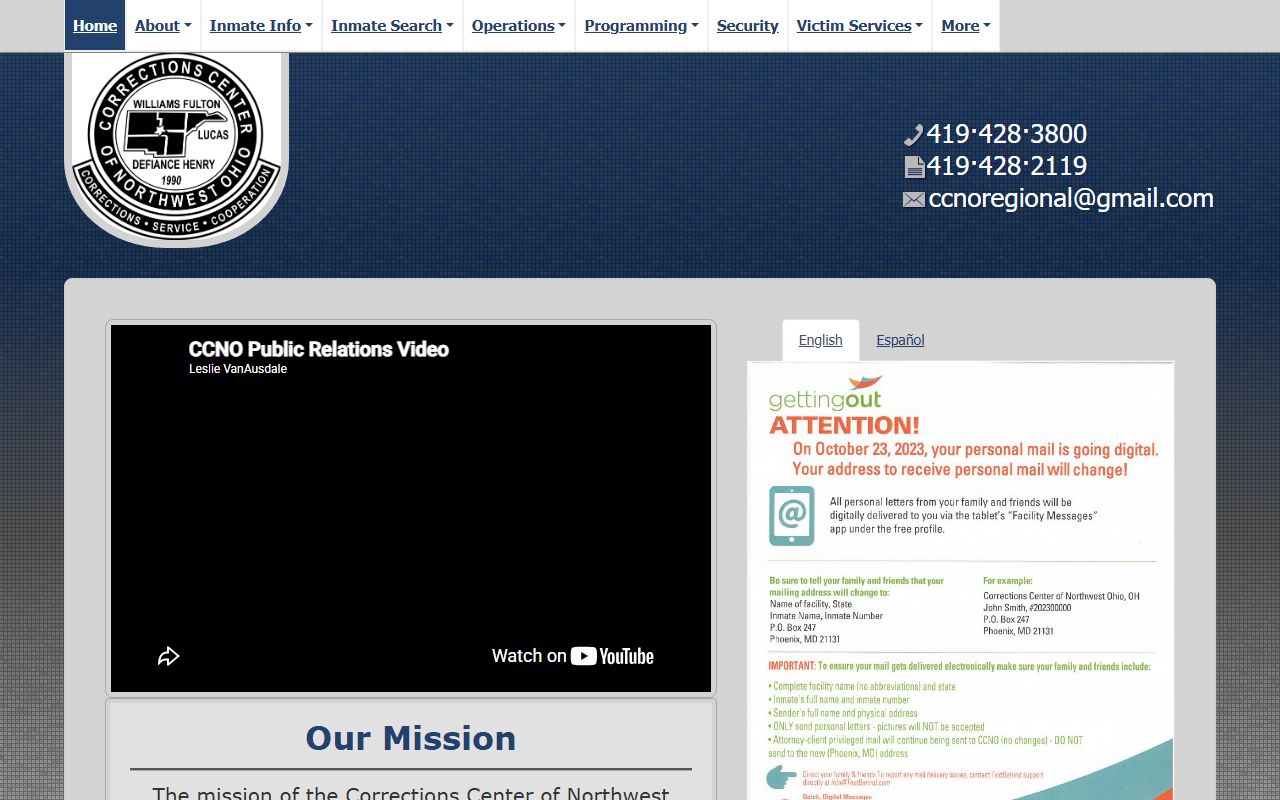Open the More dropdown menu
Image resolution: width=1280 pixels, height=800 pixels.
click(966, 26)
